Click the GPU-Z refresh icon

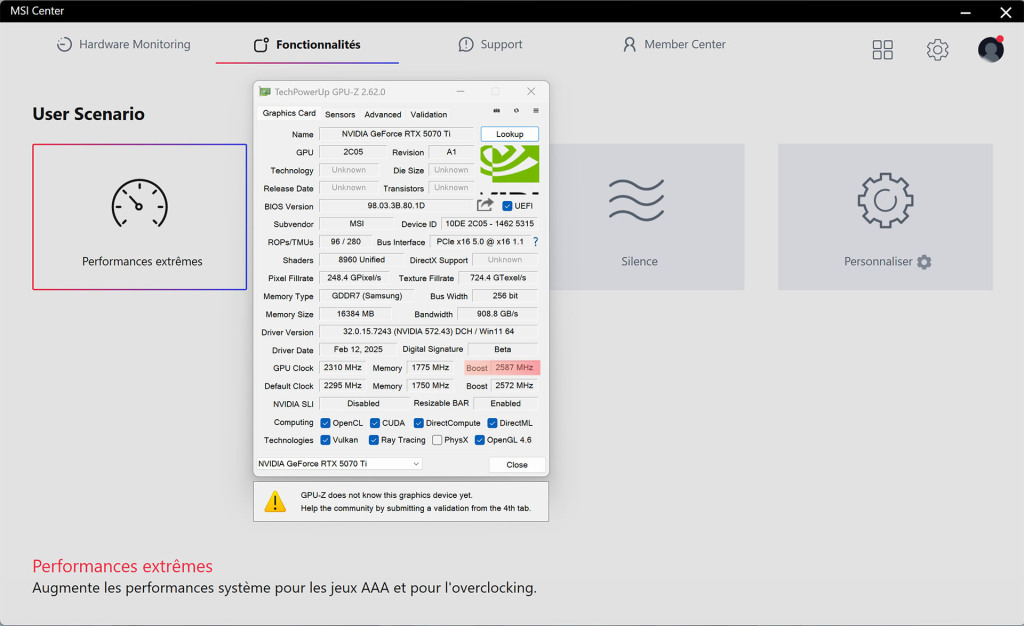[x=516, y=111]
